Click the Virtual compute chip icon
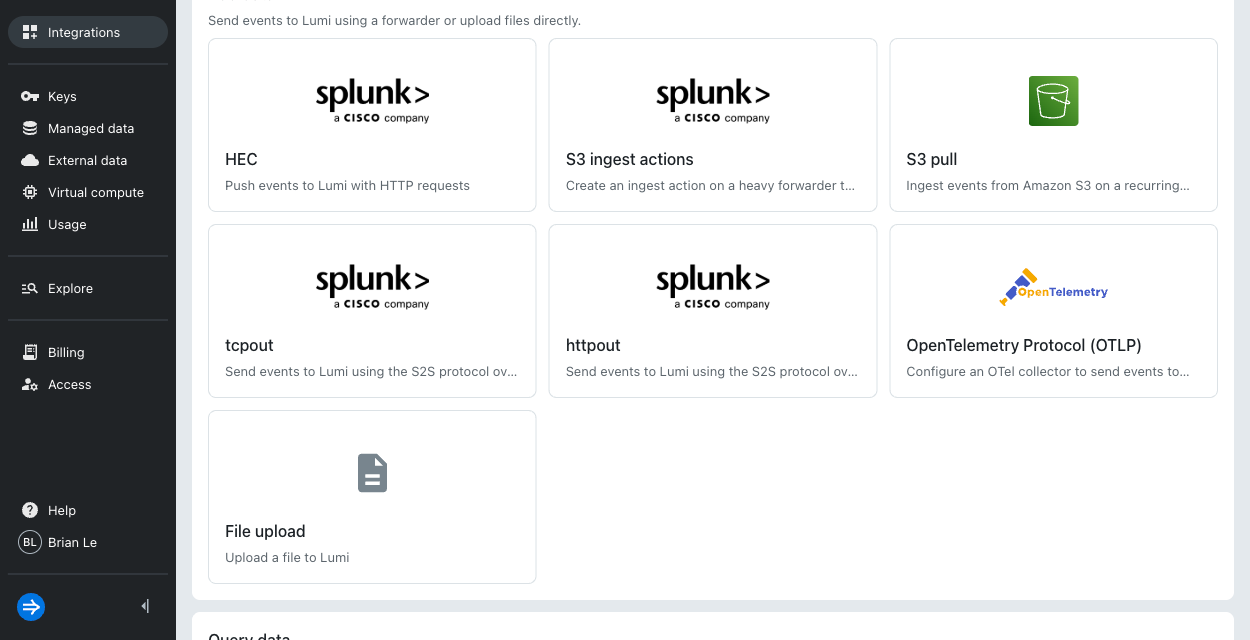The image size is (1250, 640). (30, 192)
